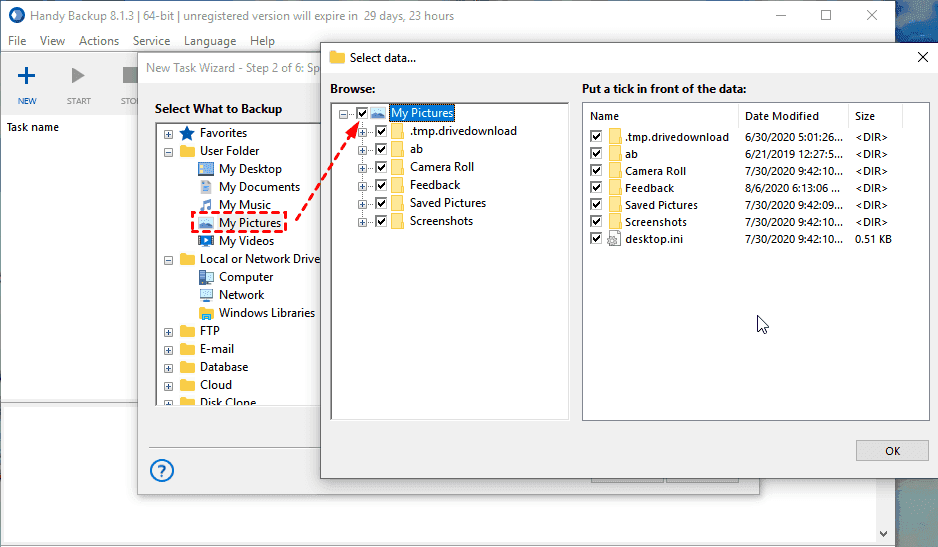
Task: Select the User Folder icon
Action: 187,151
